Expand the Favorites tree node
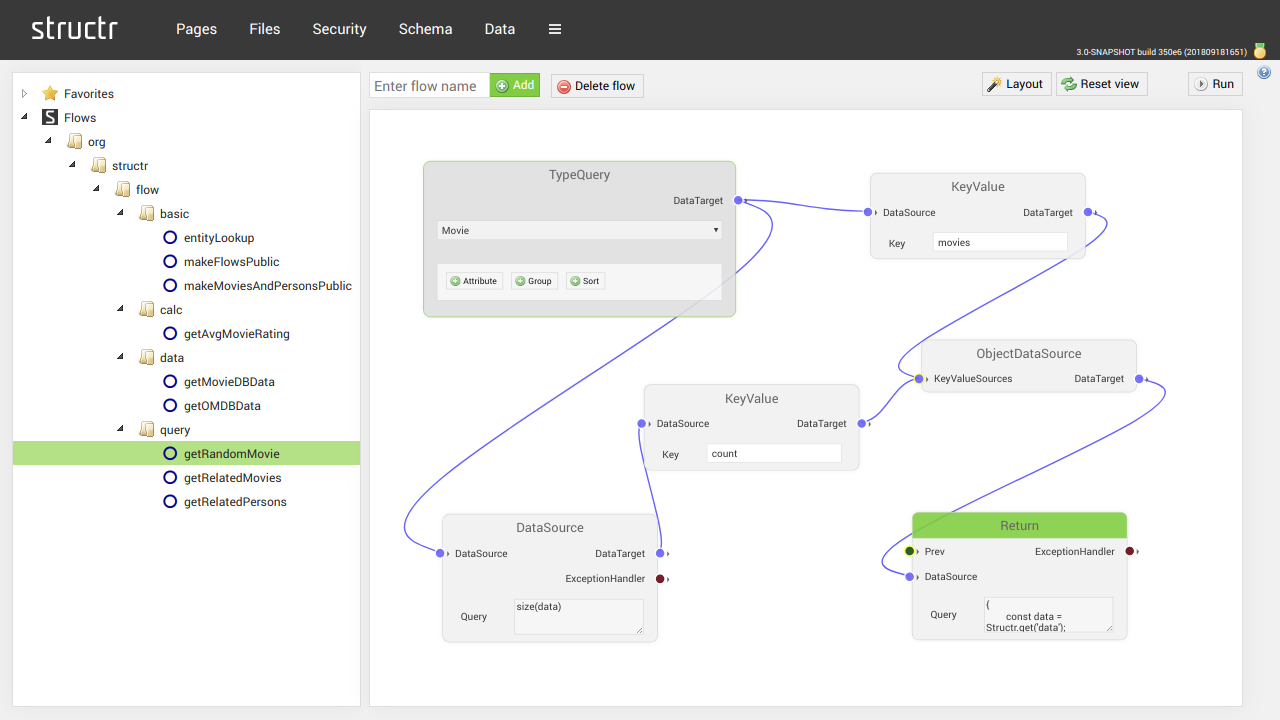This screenshot has height=720, width=1280. click(23, 93)
